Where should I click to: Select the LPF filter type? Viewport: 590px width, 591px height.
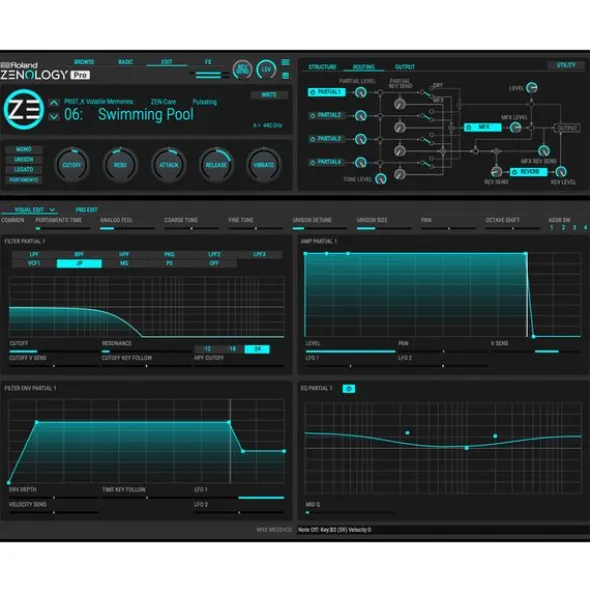pyautogui.click(x=34, y=254)
